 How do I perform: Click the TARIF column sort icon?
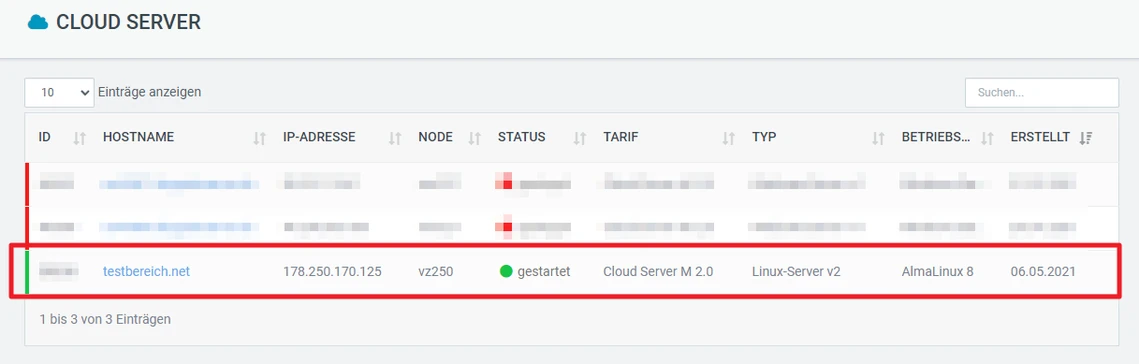(x=729, y=137)
